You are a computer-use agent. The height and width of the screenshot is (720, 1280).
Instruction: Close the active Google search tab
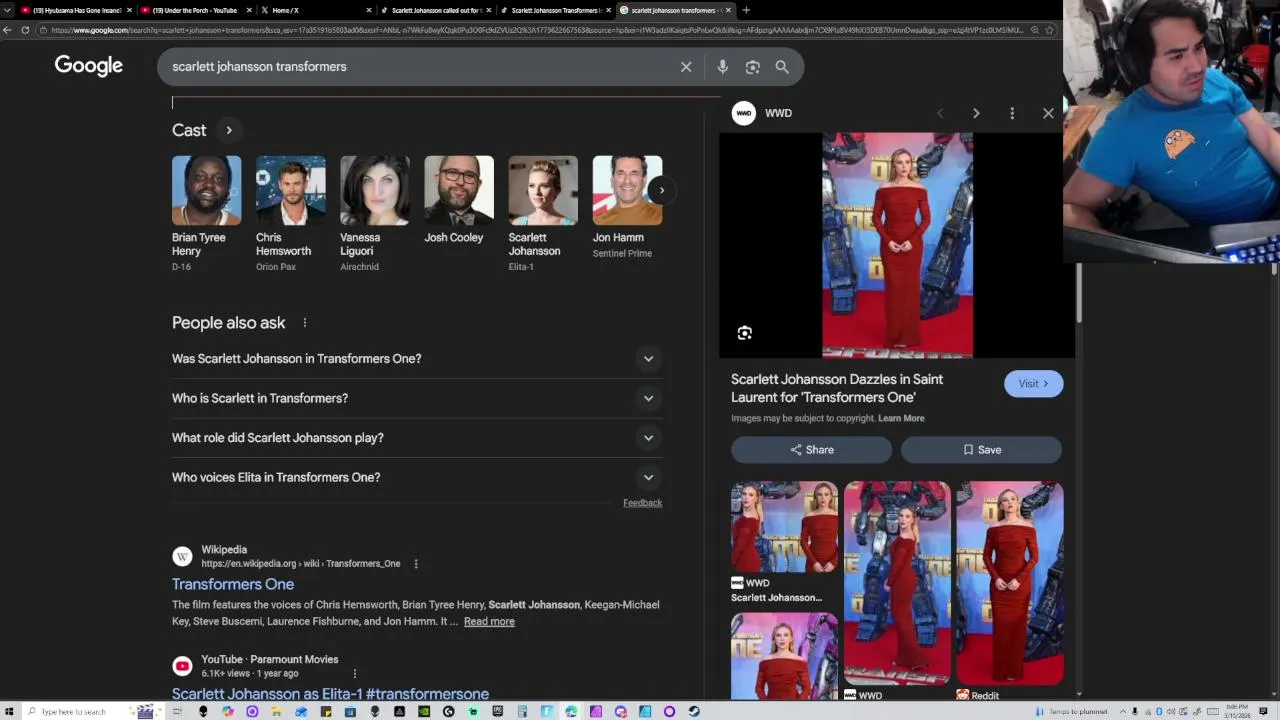click(728, 10)
